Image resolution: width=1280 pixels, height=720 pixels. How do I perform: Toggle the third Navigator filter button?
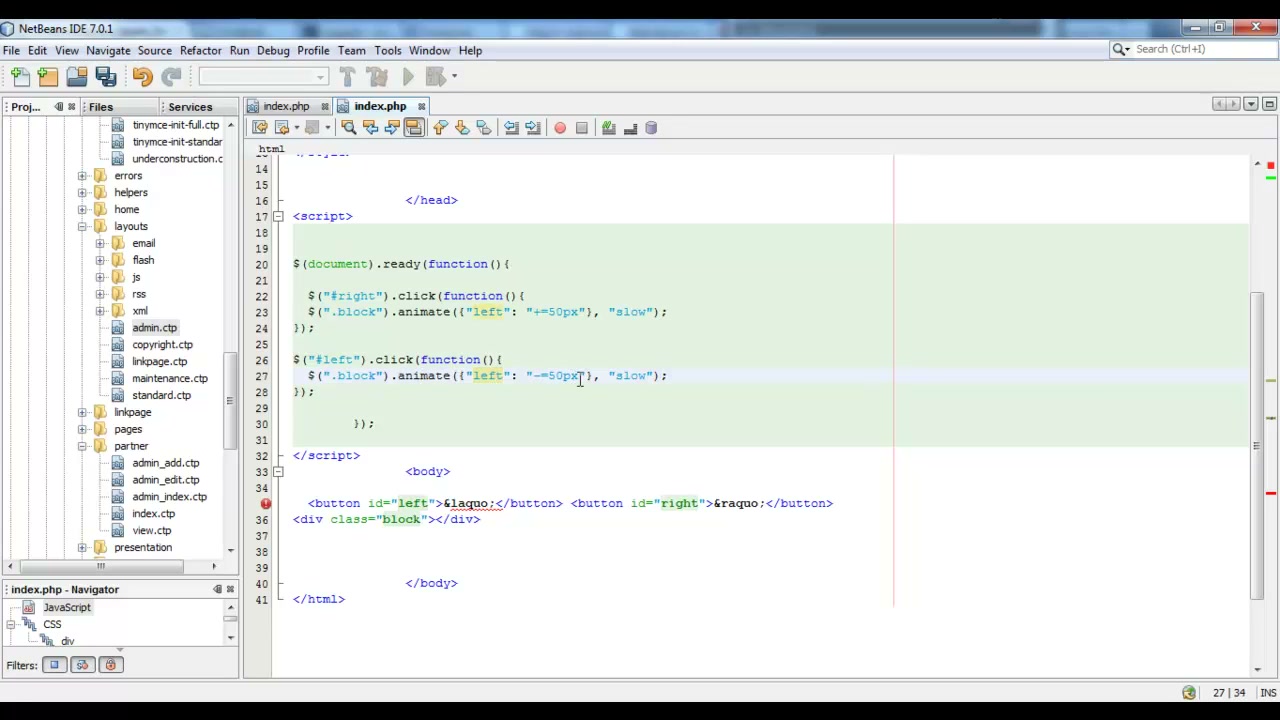(110, 665)
